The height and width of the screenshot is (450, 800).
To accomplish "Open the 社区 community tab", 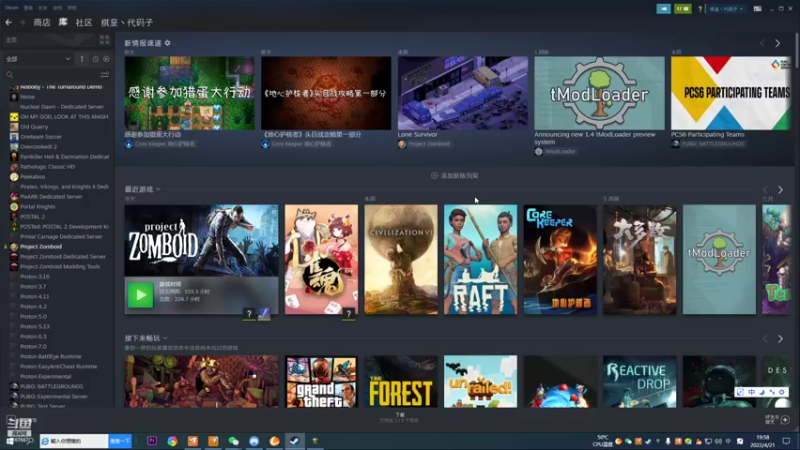I will point(84,22).
